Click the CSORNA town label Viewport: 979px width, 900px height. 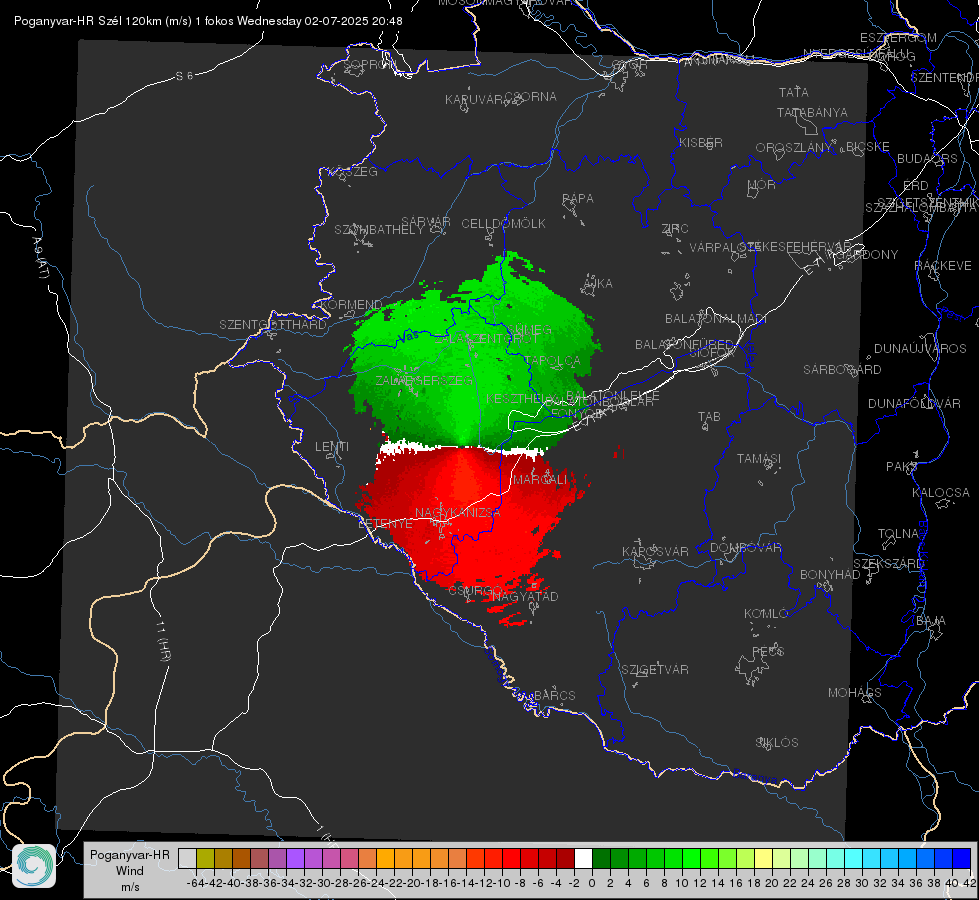point(531,97)
